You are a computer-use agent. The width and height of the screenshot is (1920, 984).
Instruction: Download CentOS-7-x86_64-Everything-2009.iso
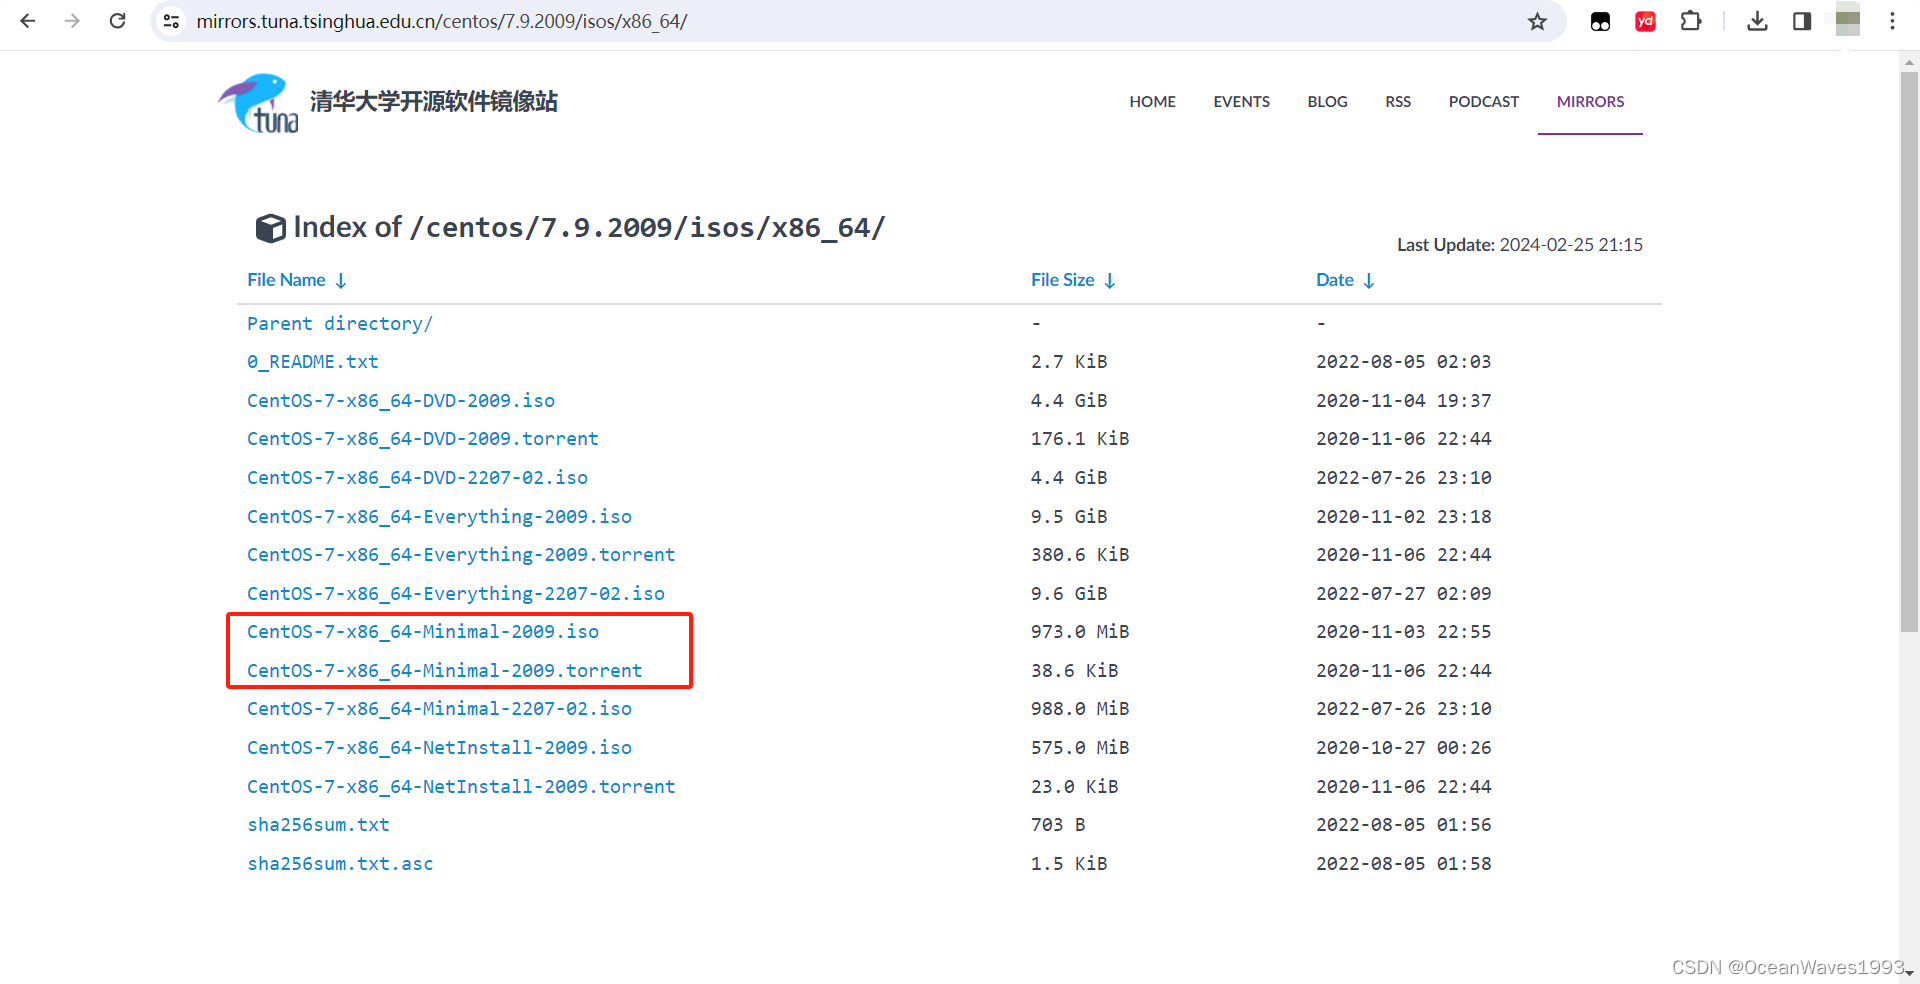coord(439,516)
